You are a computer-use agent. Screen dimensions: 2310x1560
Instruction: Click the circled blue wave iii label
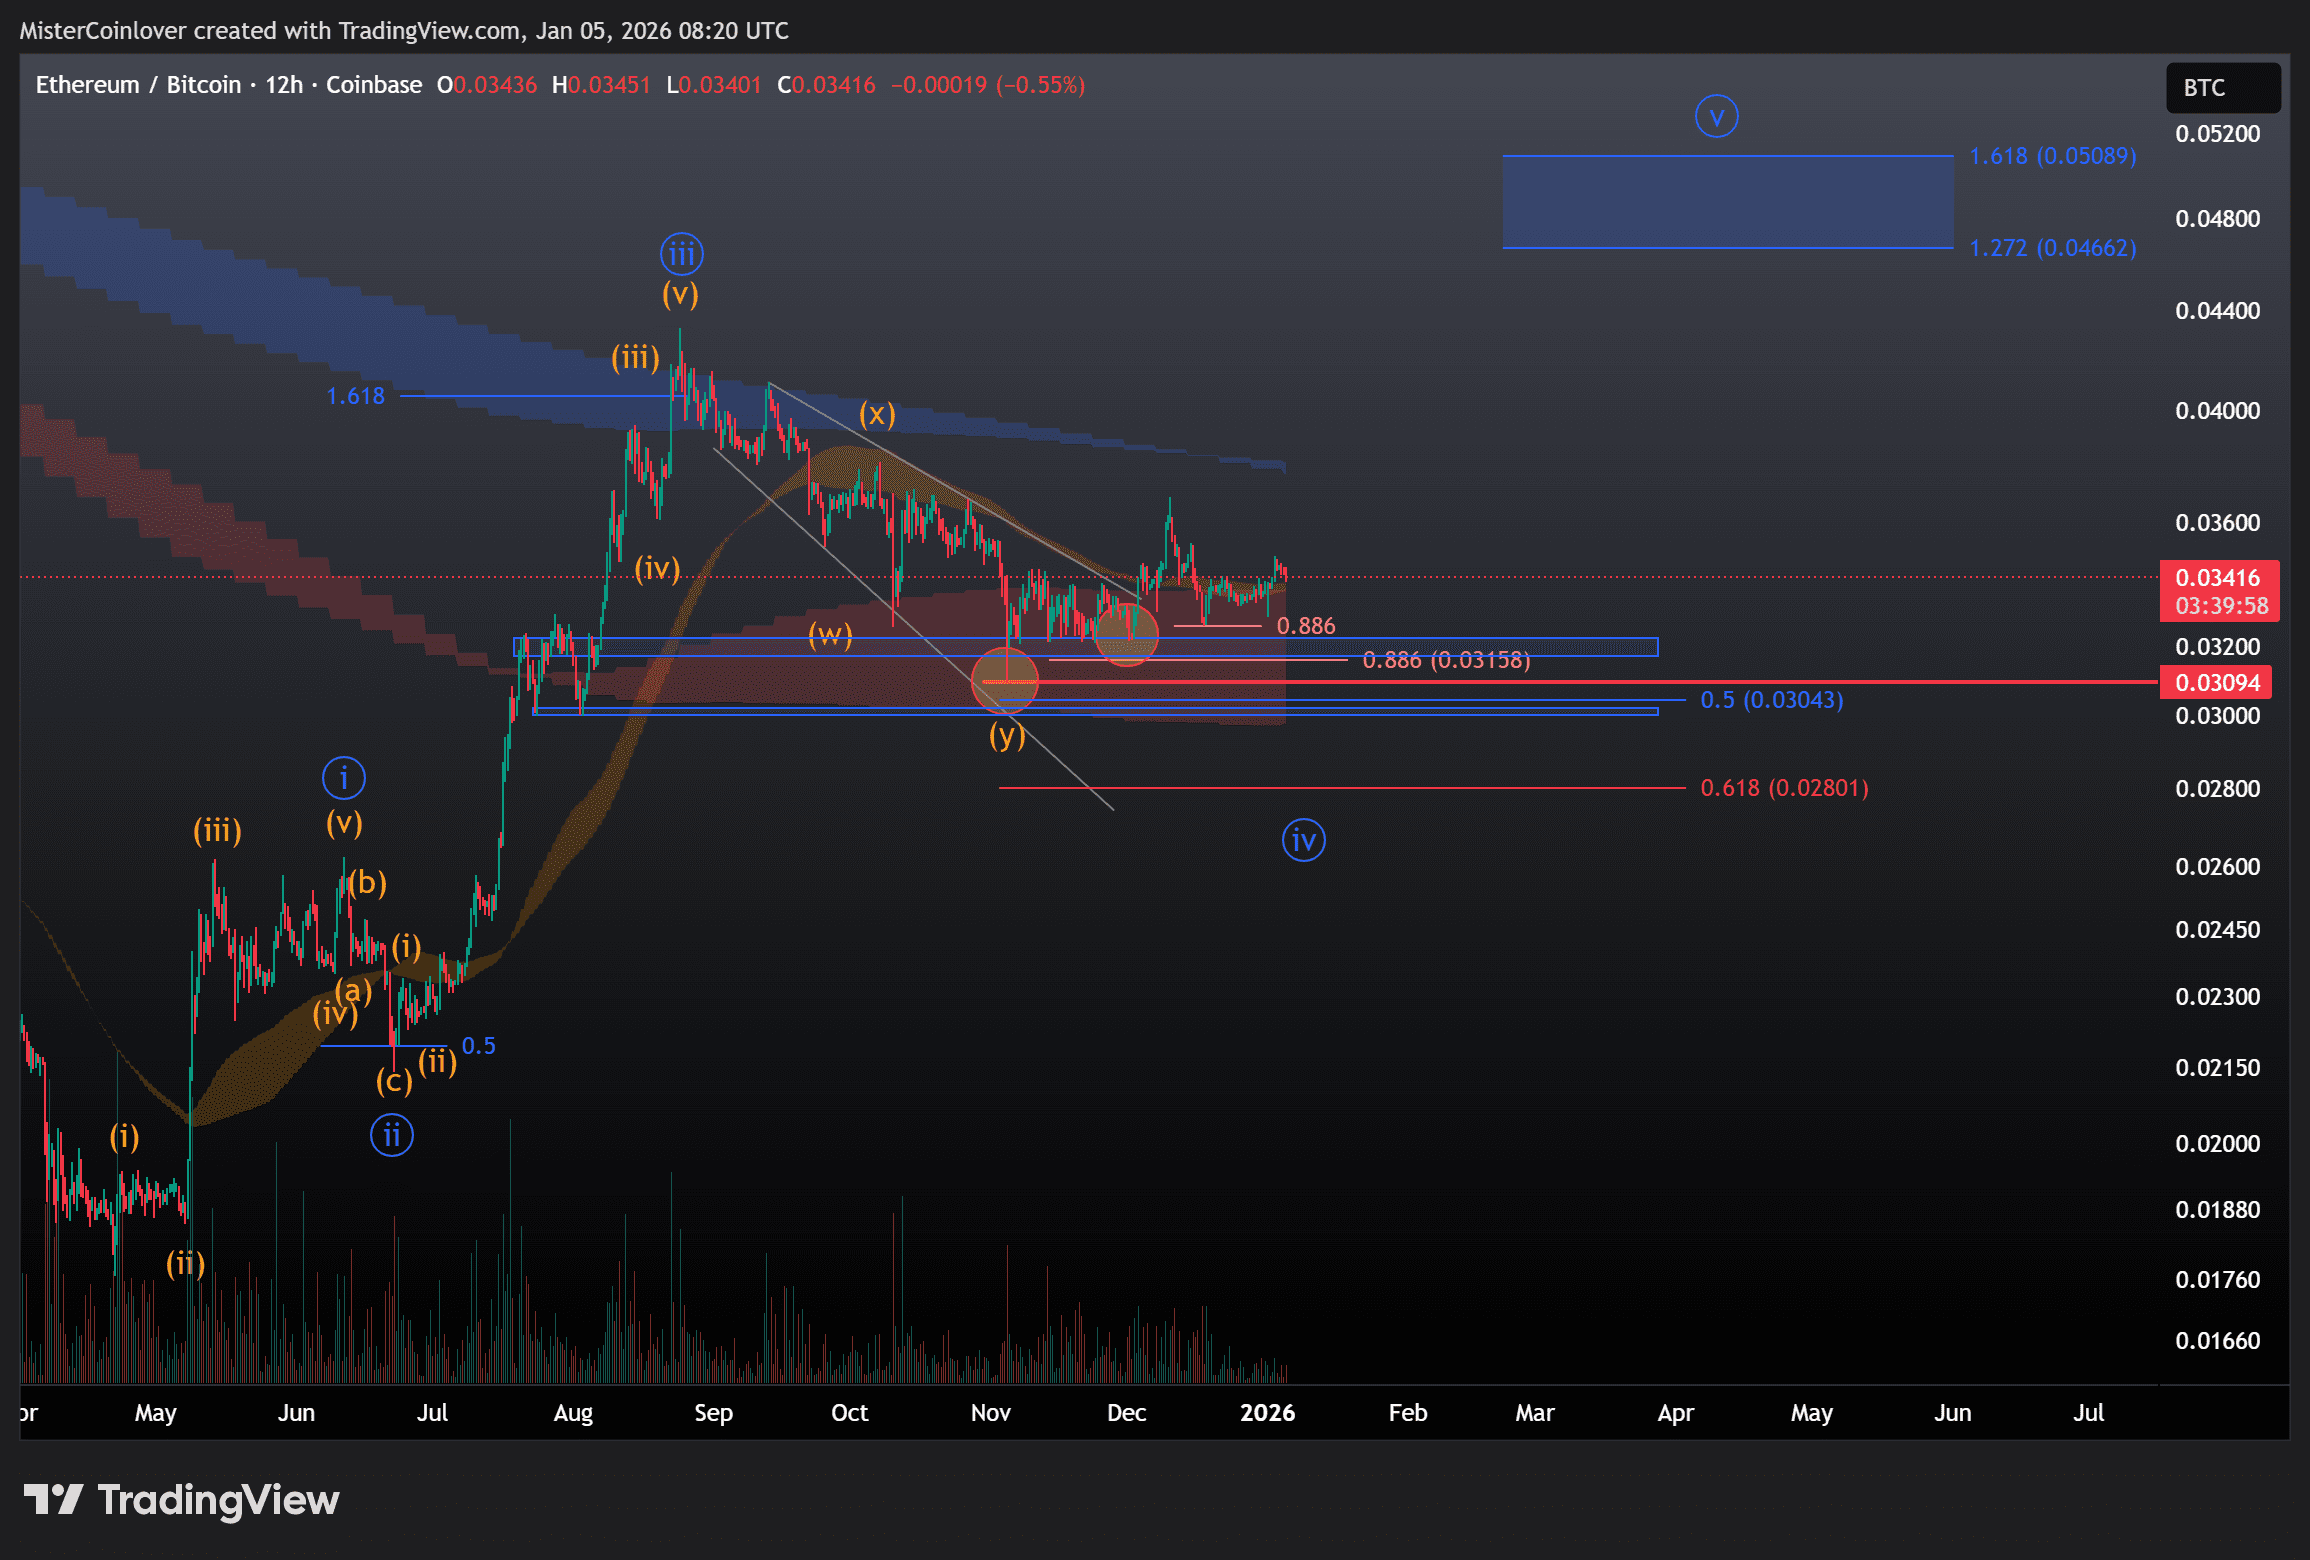coord(681,254)
